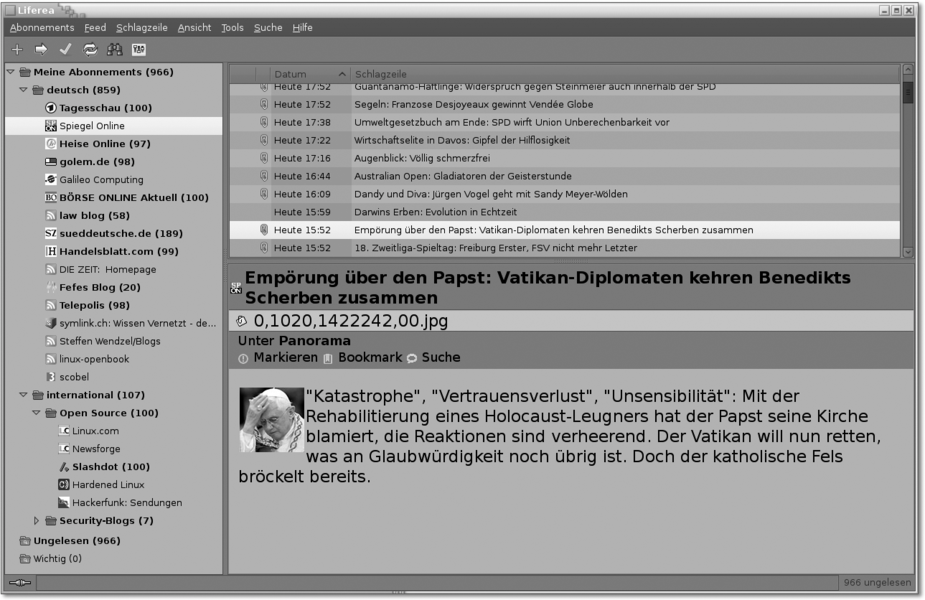Click the attachment icon beside 0,1020,1422242,00.jpg
Screen dimensions: 925x600
coord(243,321)
